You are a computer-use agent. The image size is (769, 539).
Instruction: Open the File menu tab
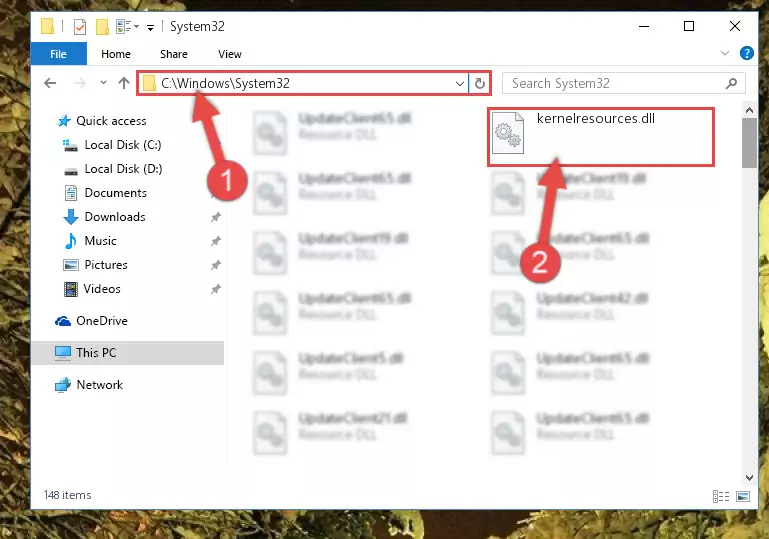(58, 54)
